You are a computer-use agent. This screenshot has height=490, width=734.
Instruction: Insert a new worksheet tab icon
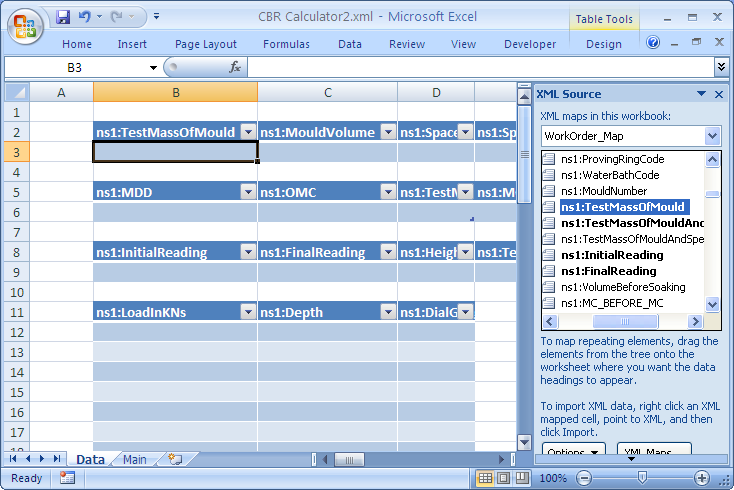(176, 460)
